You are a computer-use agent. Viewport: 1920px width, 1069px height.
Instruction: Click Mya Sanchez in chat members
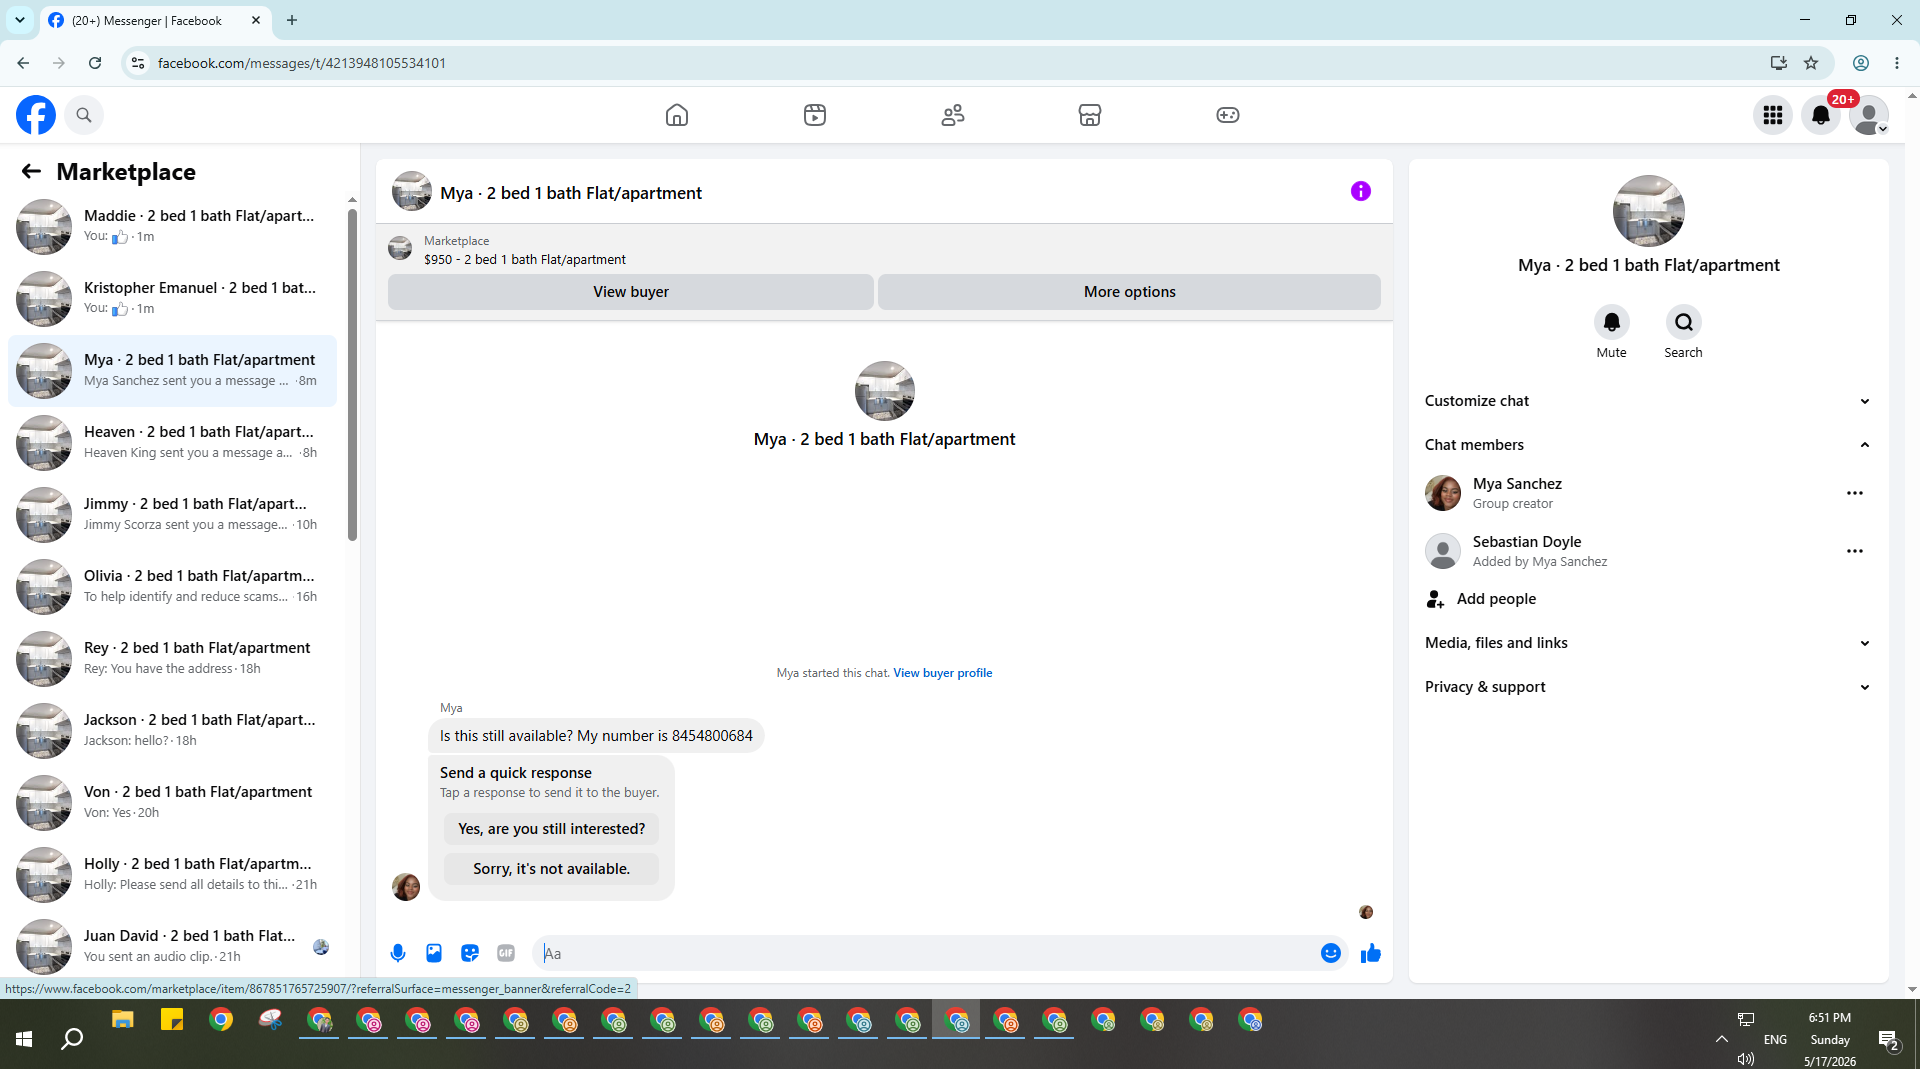[1517, 484]
